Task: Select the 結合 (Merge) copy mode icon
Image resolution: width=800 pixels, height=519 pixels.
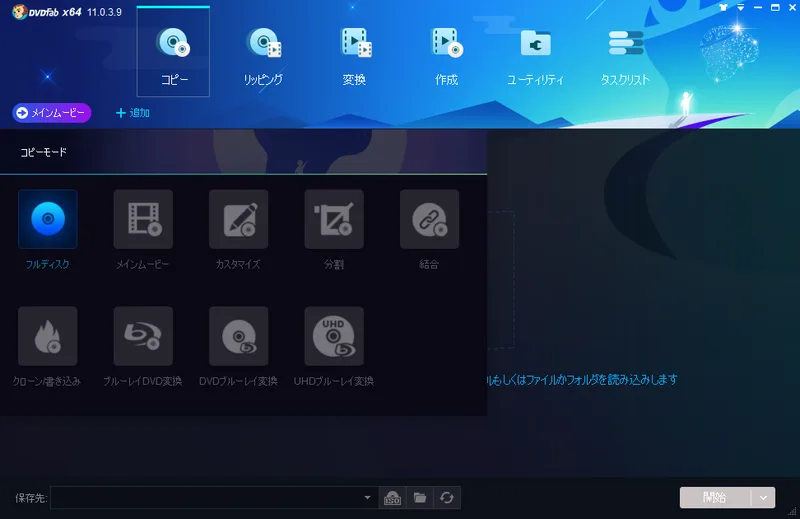Action: [429, 219]
